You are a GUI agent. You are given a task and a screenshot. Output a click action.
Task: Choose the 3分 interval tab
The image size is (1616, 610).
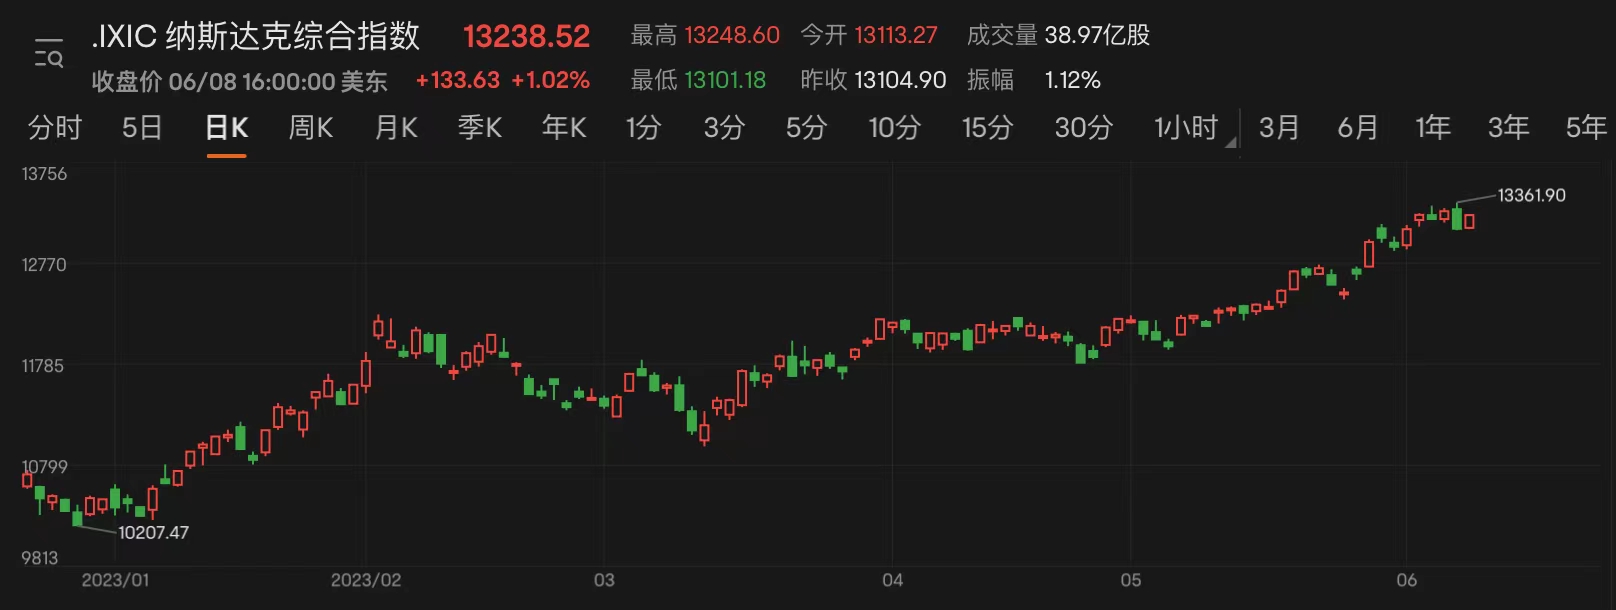point(724,128)
